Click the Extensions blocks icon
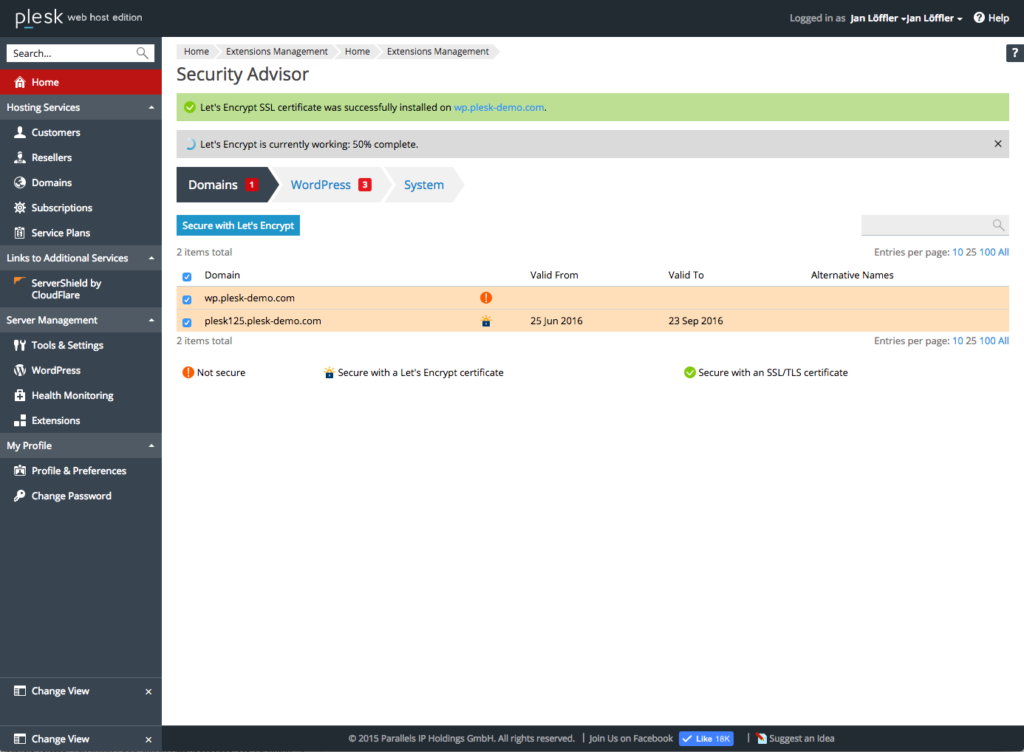The height and width of the screenshot is (752, 1024). click(x=20, y=420)
